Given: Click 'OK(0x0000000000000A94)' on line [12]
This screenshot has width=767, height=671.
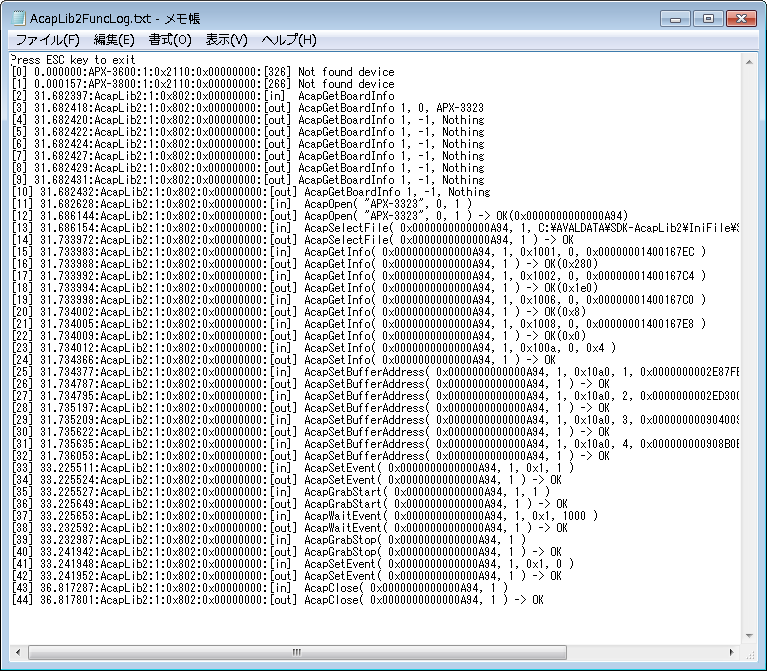Looking at the screenshot, I should tap(562, 216).
